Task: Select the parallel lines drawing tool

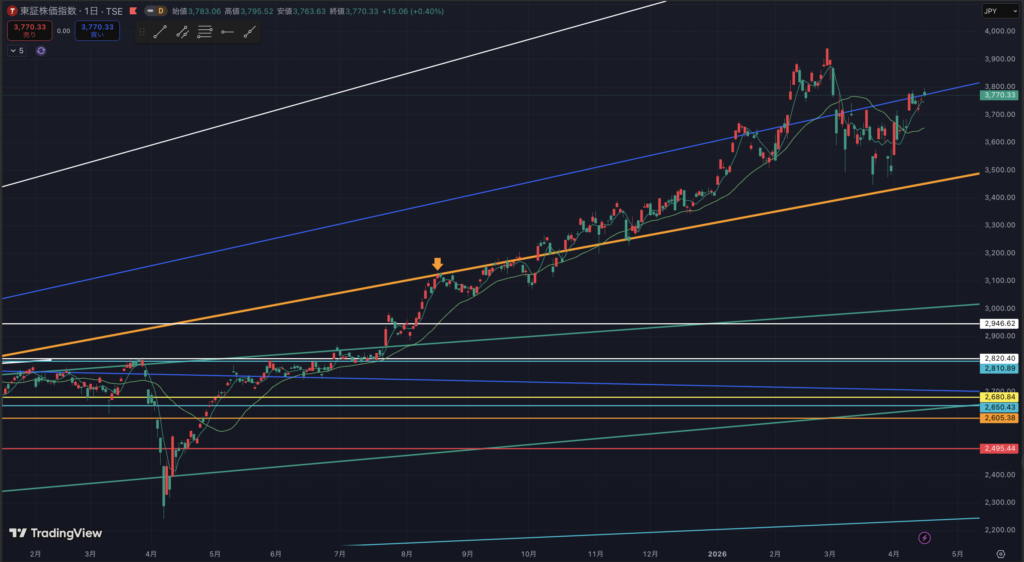Action: coord(204,32)
